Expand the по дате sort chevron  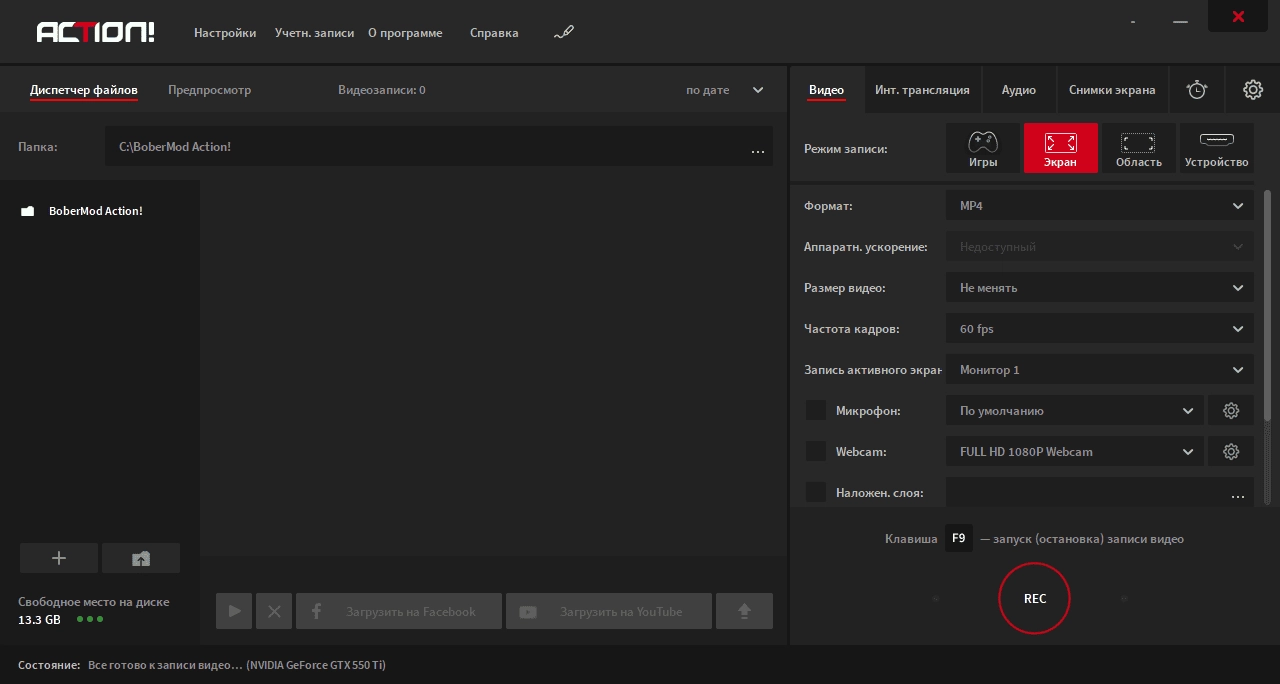(758, 90)
